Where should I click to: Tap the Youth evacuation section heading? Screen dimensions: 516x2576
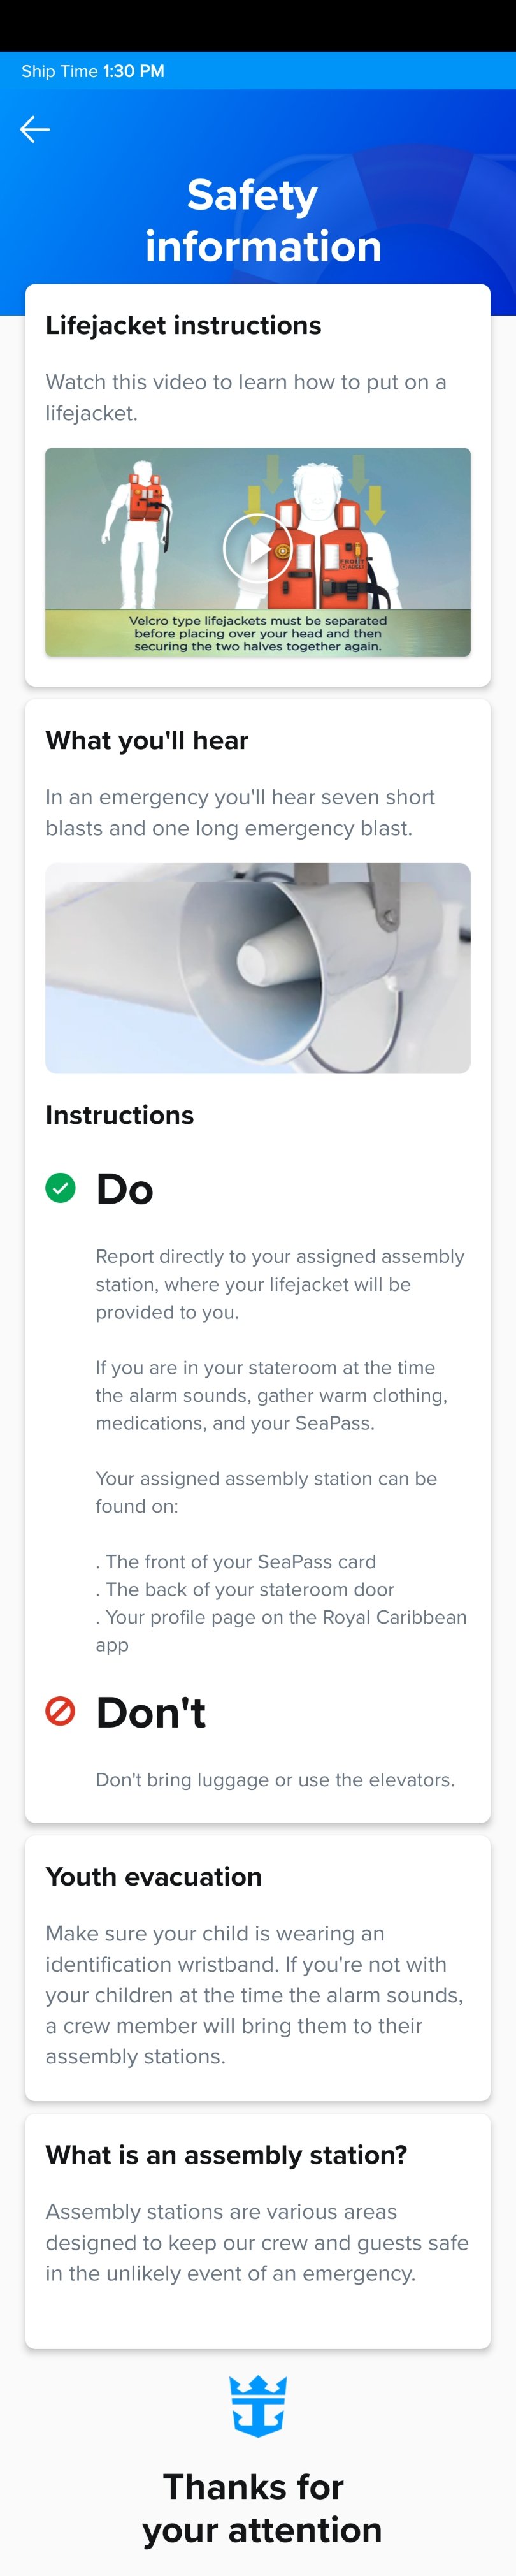click(154, 1877)
